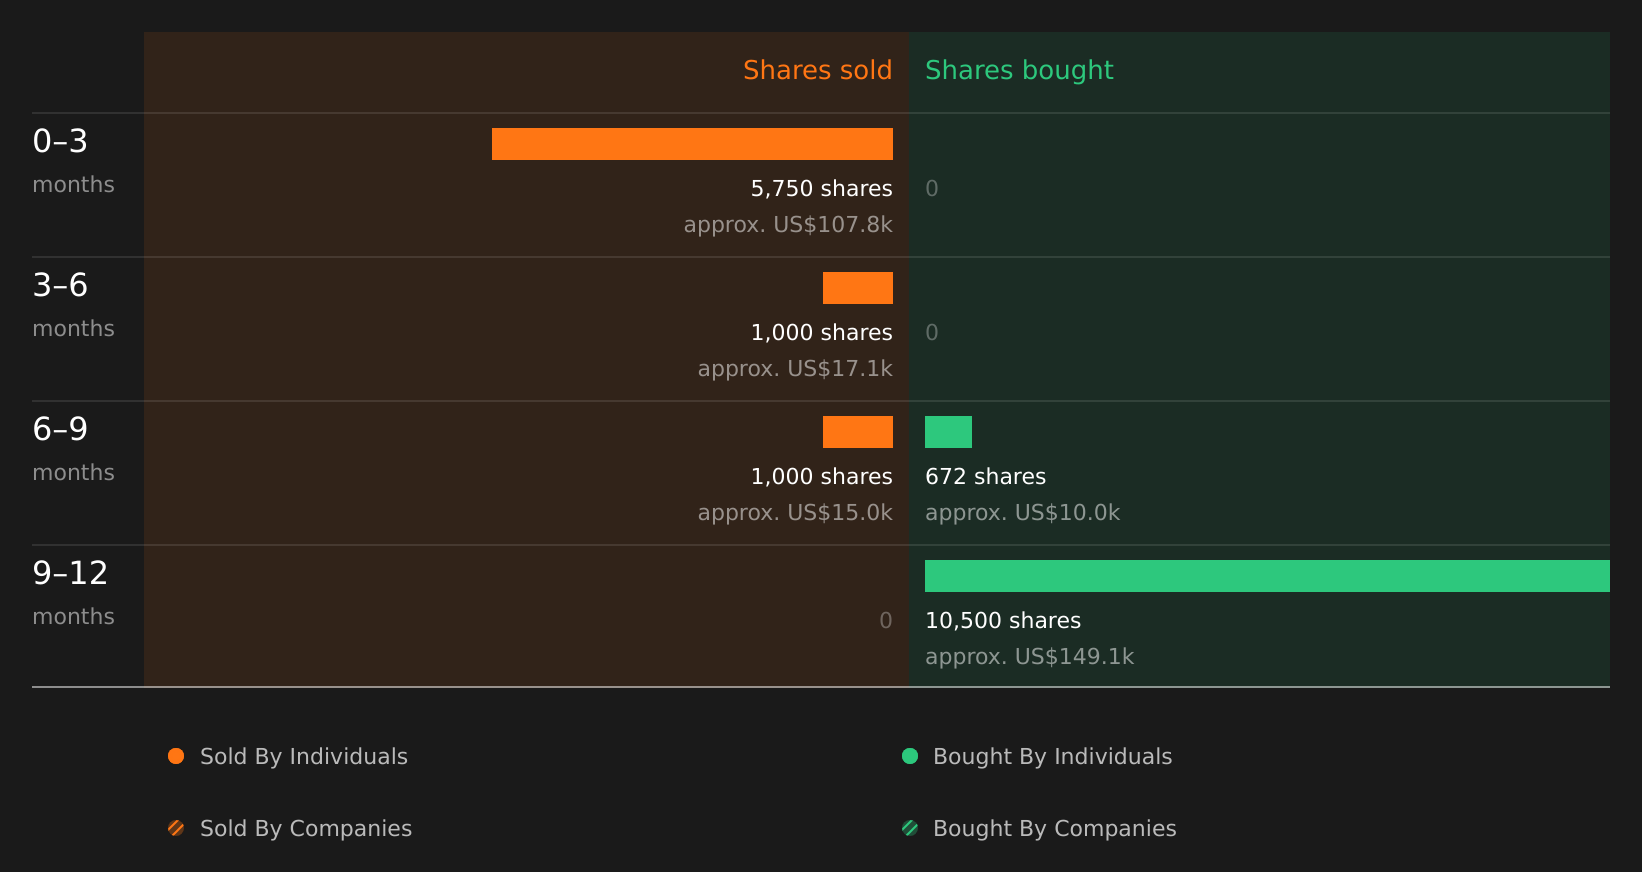This screenshot has height=872, width=1642.
Task: Select the Bought By Individuals legend label
Action: (1053, 757)
